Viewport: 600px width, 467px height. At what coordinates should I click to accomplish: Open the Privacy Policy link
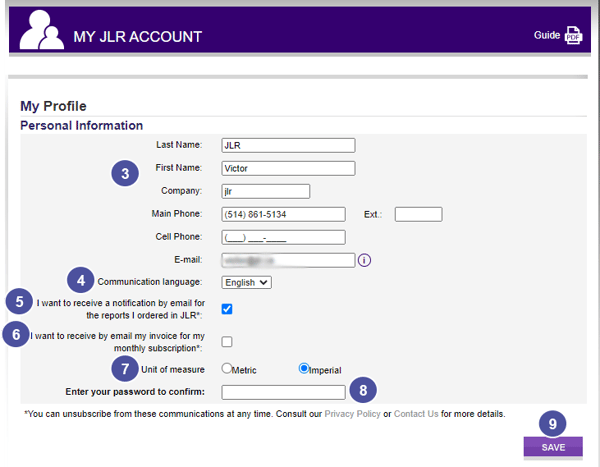pyautogui.click(x=352, y=414)
